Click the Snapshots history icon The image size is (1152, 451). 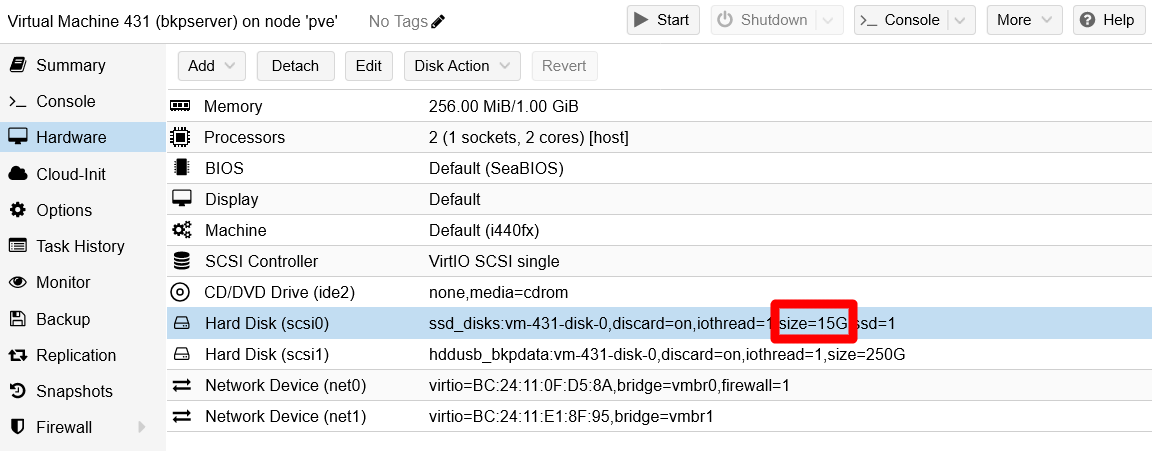click(x=18, y=391)
